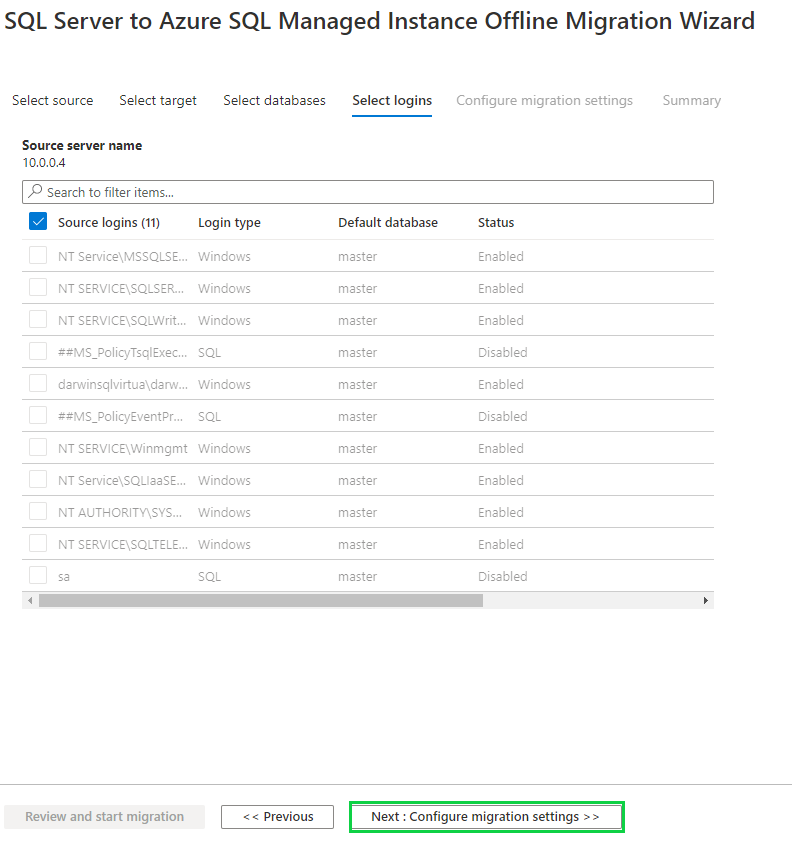Click the horizontal scrollbar right arrow
792x841 pixels.
tap(705, 601)
